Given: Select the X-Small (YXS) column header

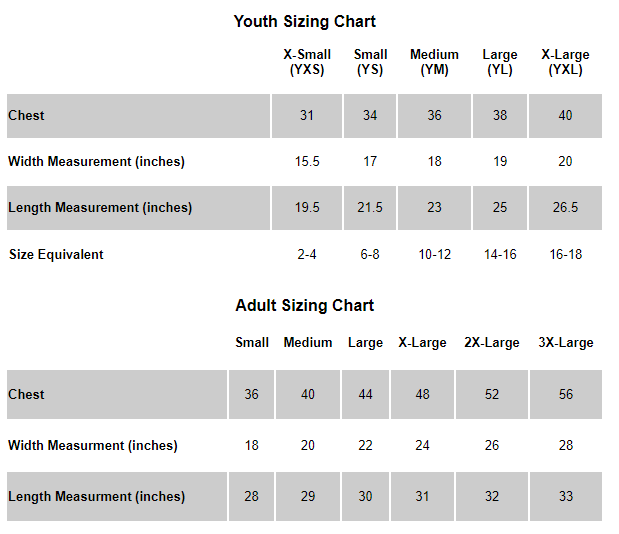Looking at the screenshot, I should (307, 62).
